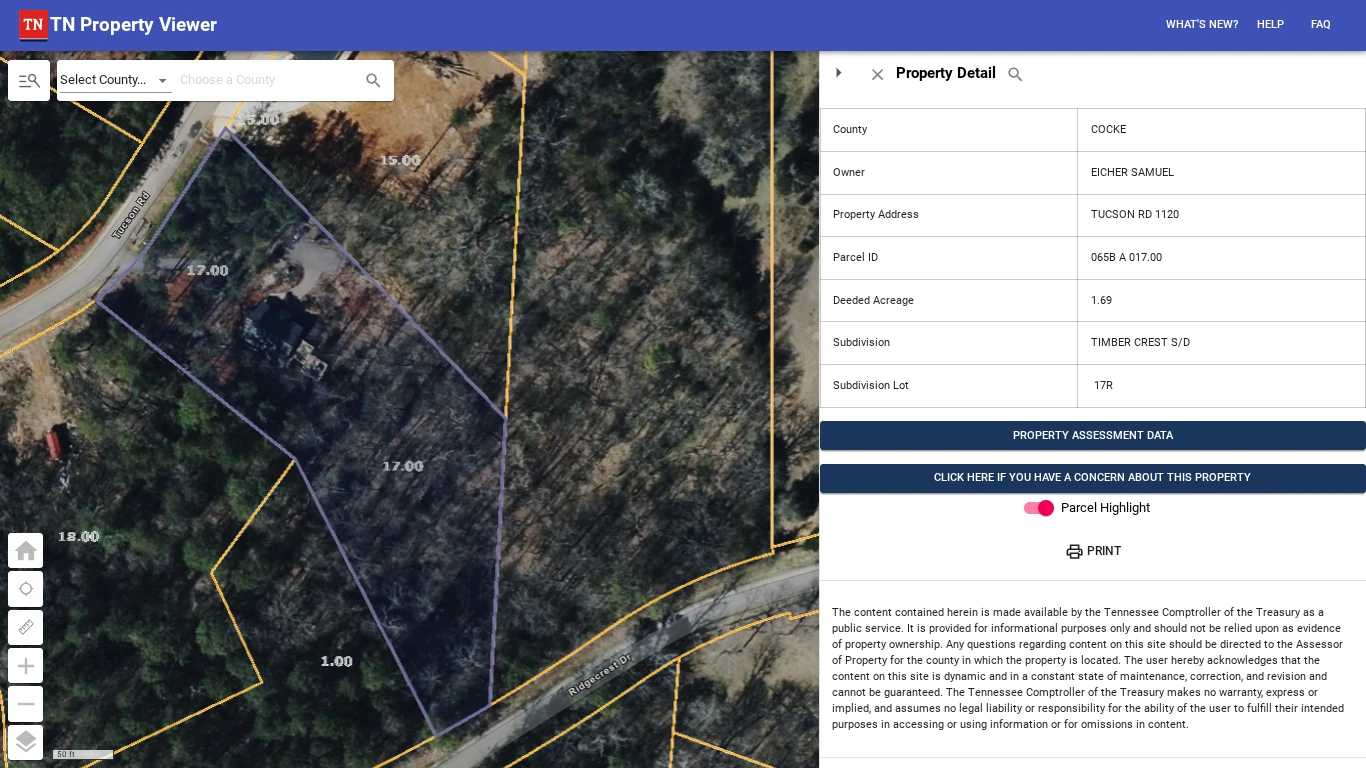Select the measure ruler tool

coord(26,628)
